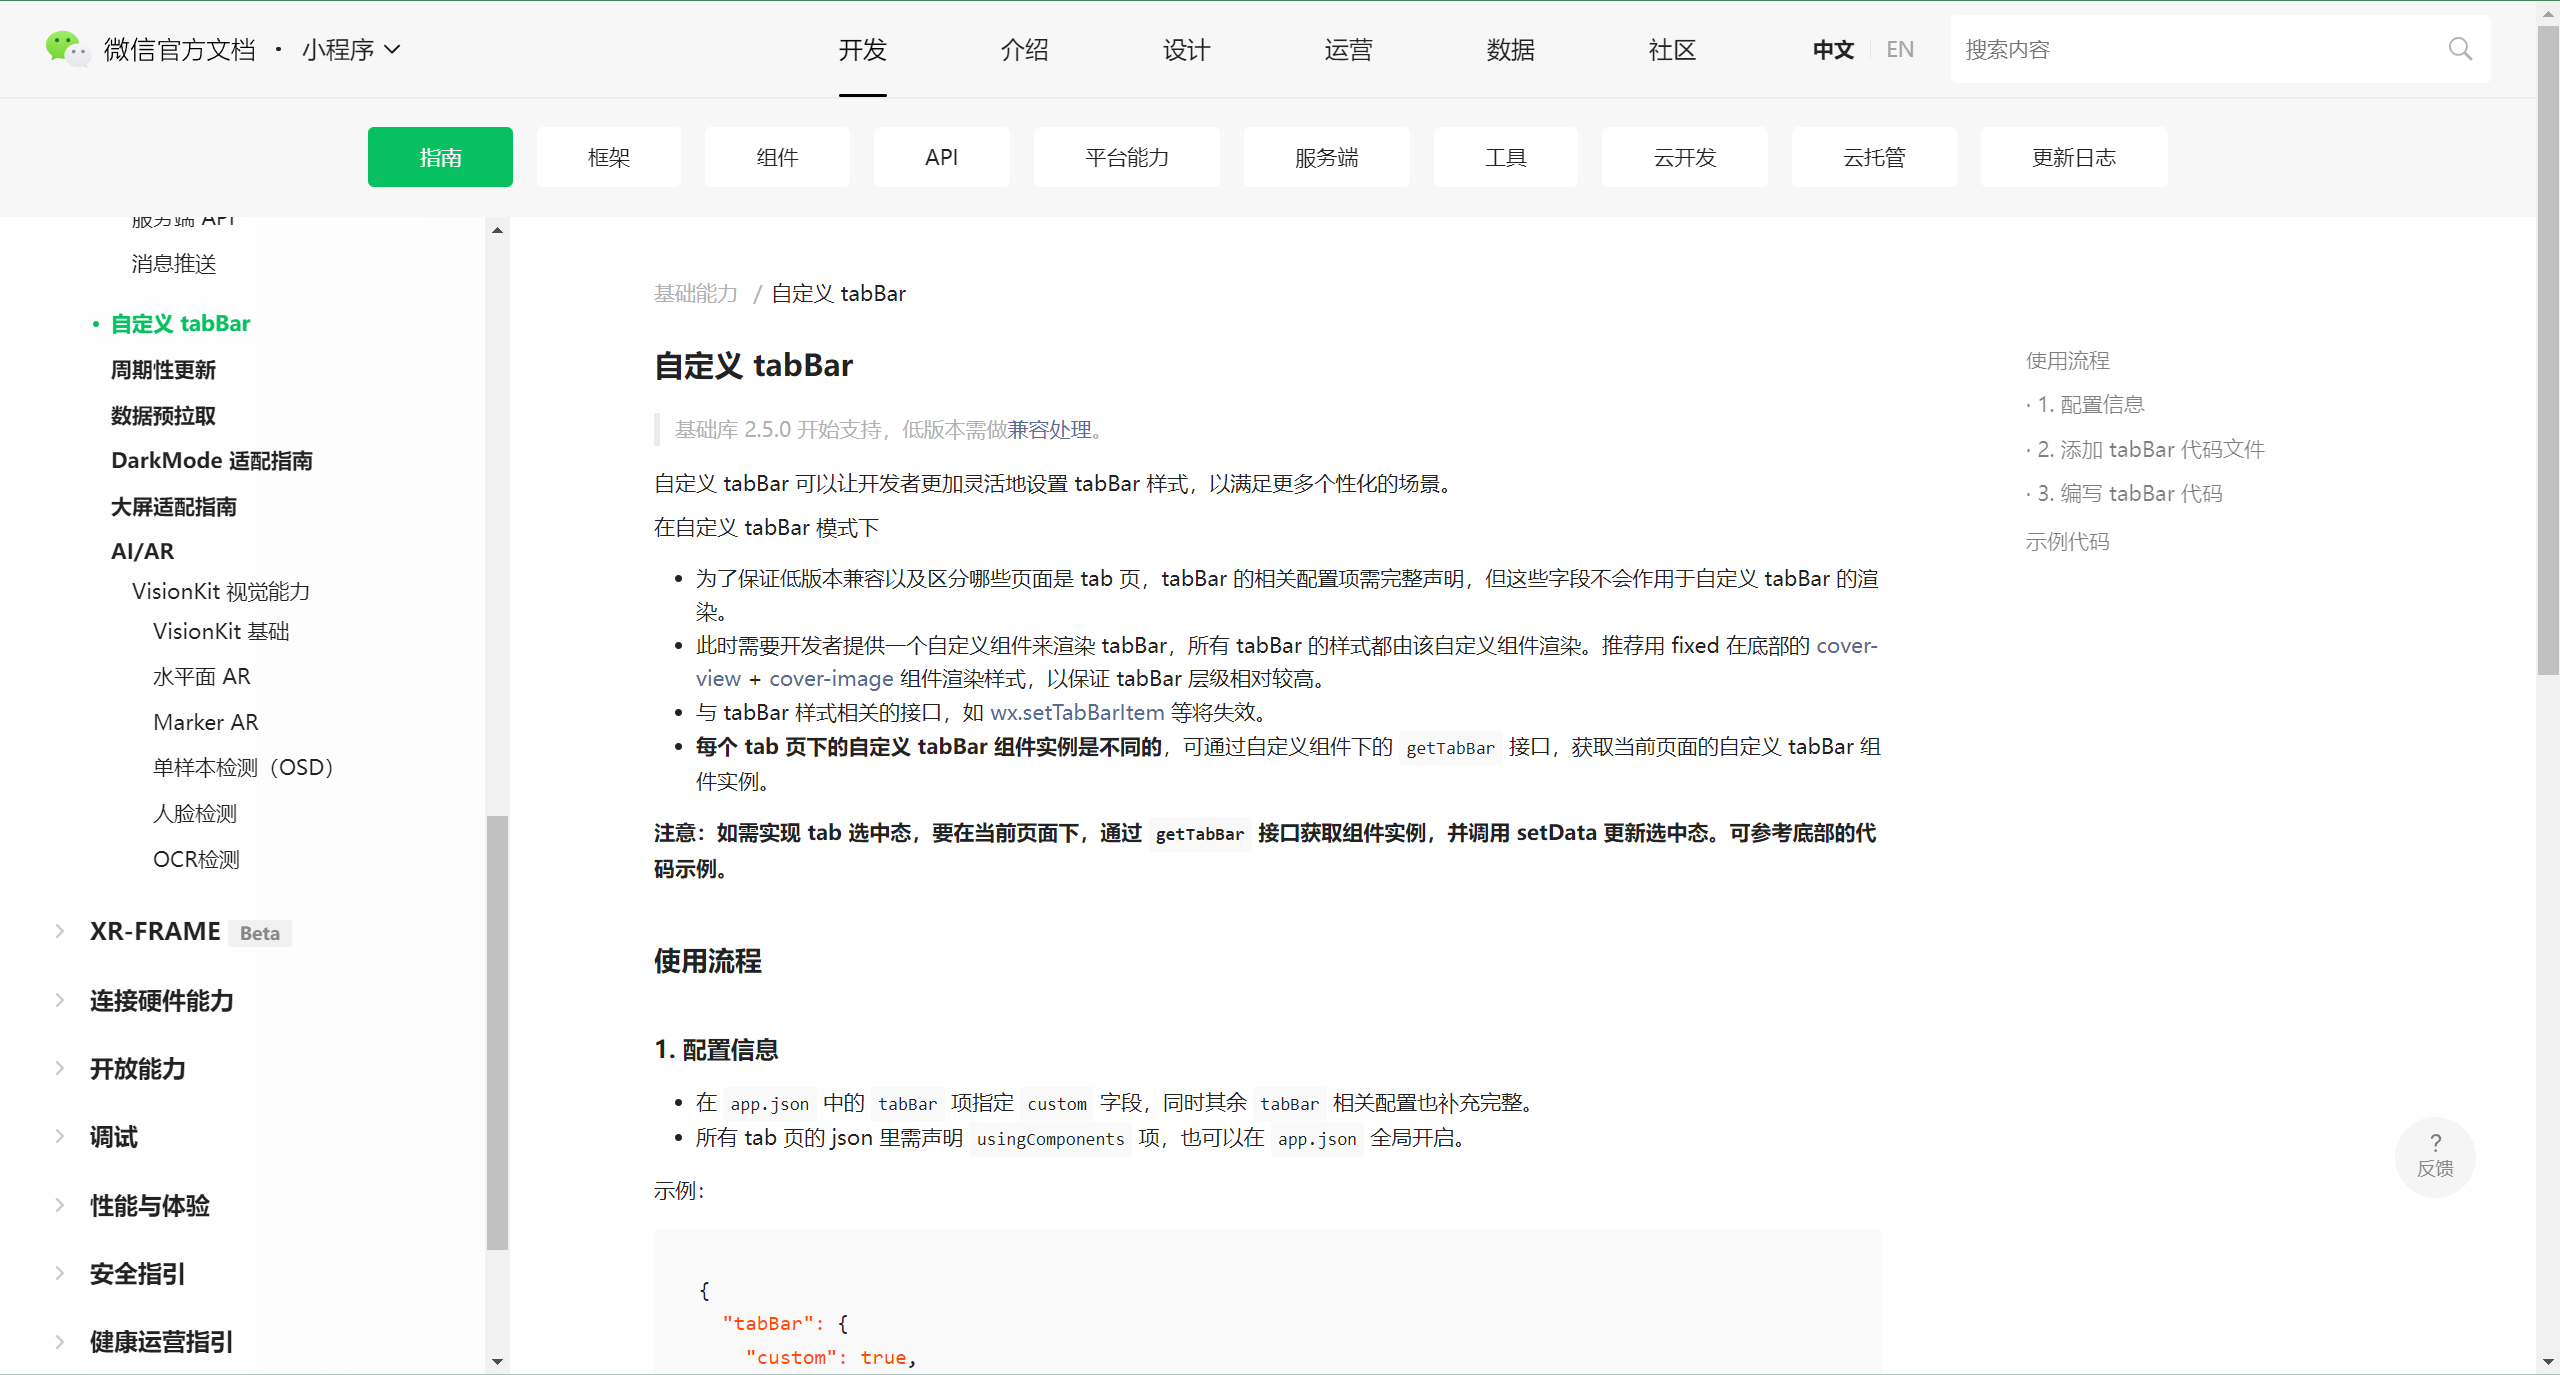The image size is (2560, 1375).
Task: Click the XR-FRAME Beta badge
Action: [x=259, y=933]
